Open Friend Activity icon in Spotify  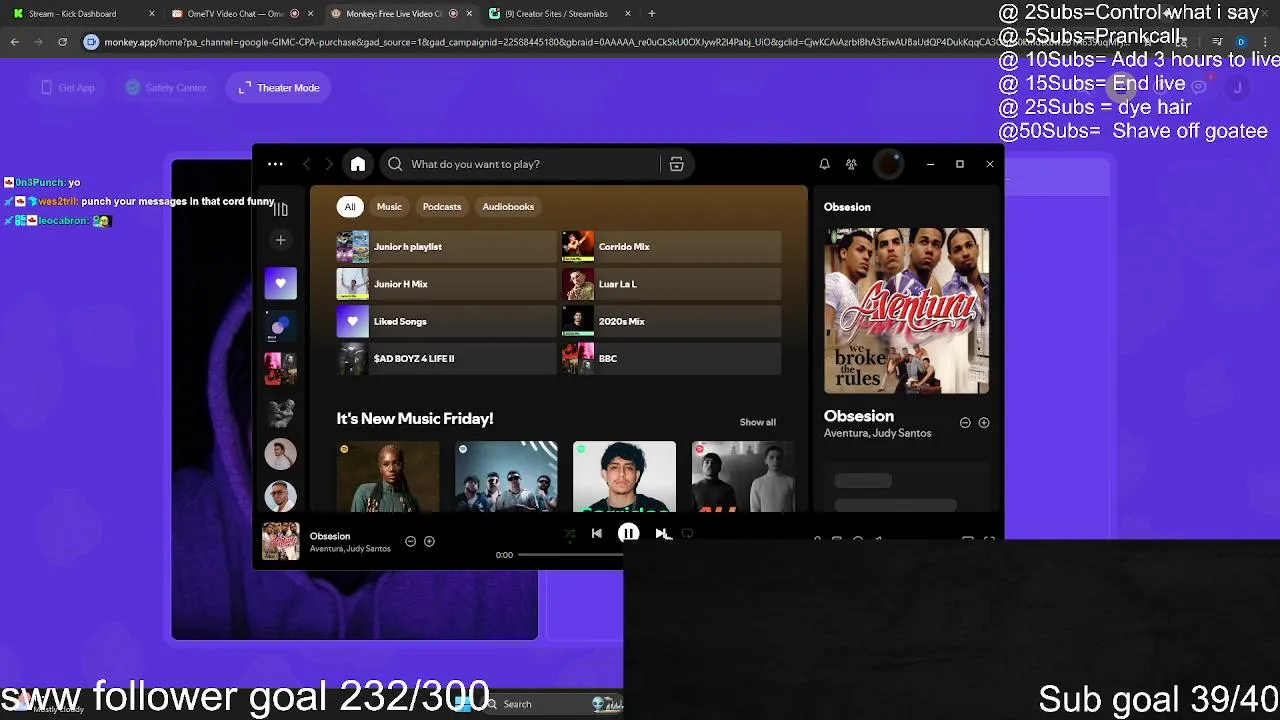tap(851, 164)
